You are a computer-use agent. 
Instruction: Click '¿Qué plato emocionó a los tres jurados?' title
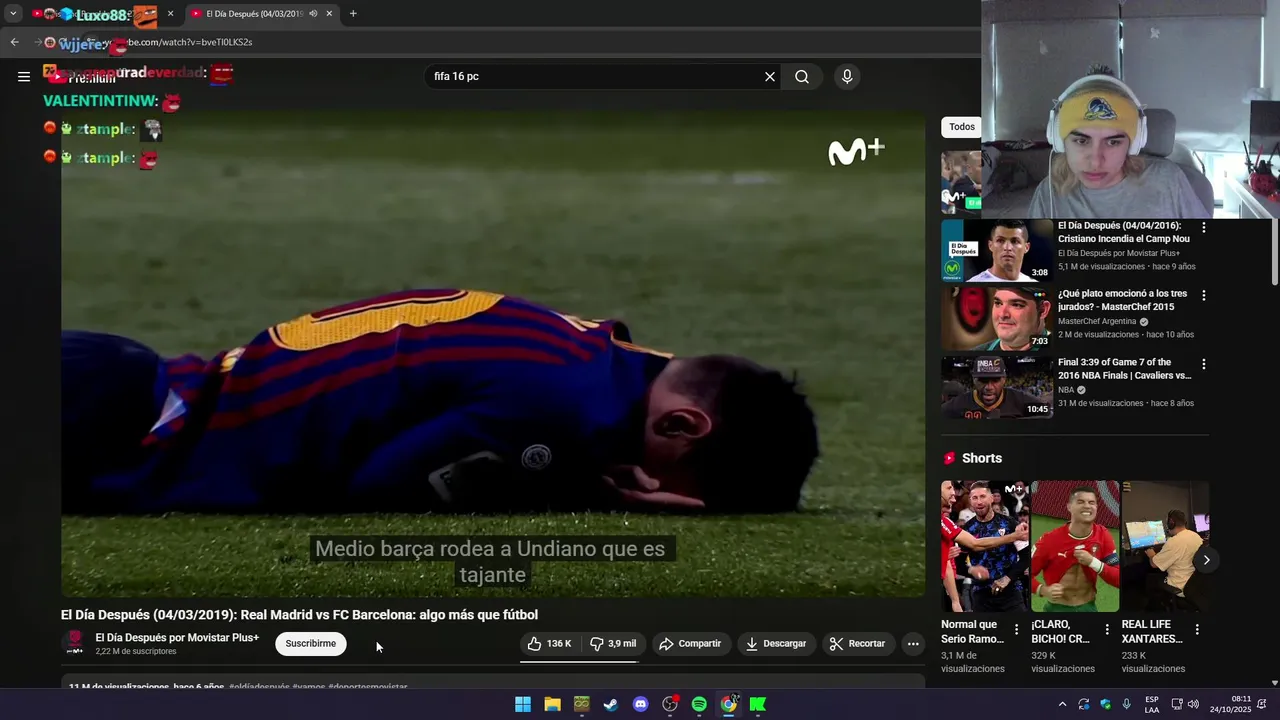click(x=1122, y=300)
